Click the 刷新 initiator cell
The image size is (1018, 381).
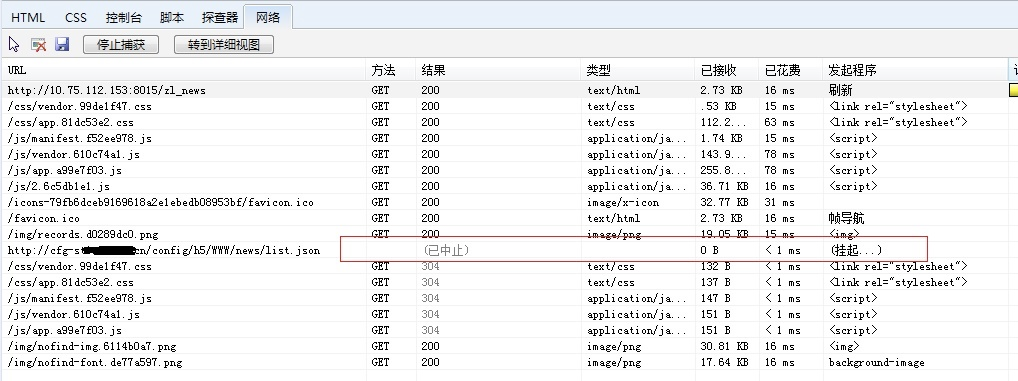point(841,90)
